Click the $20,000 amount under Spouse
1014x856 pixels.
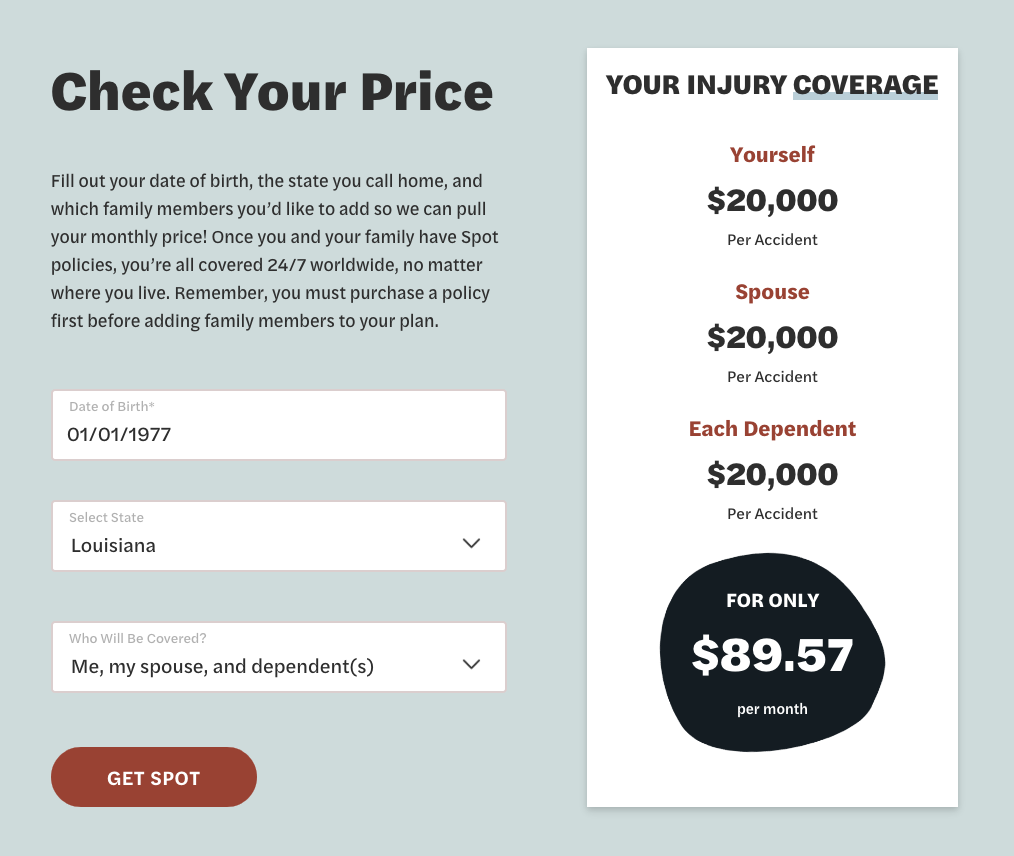pos(772,338)
